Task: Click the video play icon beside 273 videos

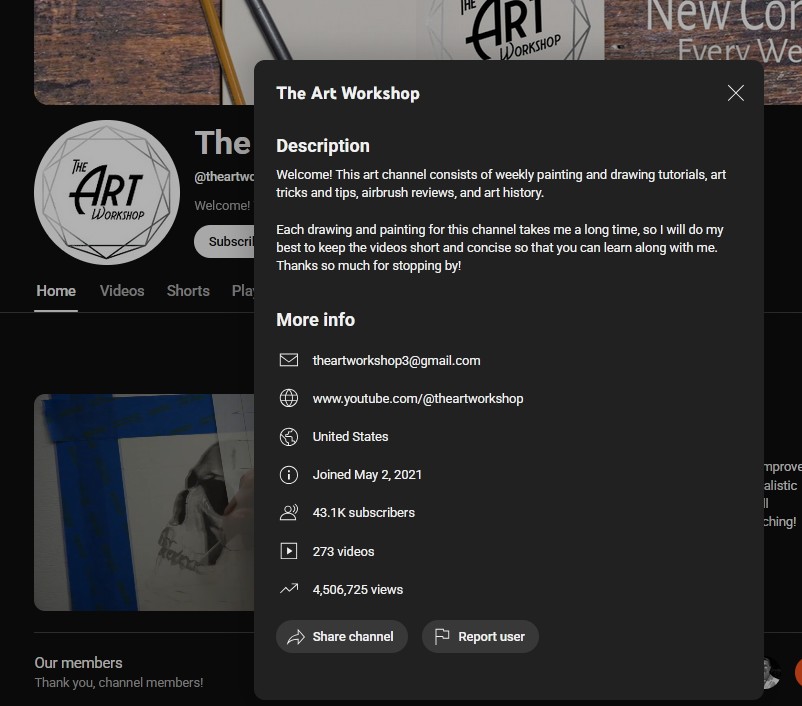Action: coord(289,551)
